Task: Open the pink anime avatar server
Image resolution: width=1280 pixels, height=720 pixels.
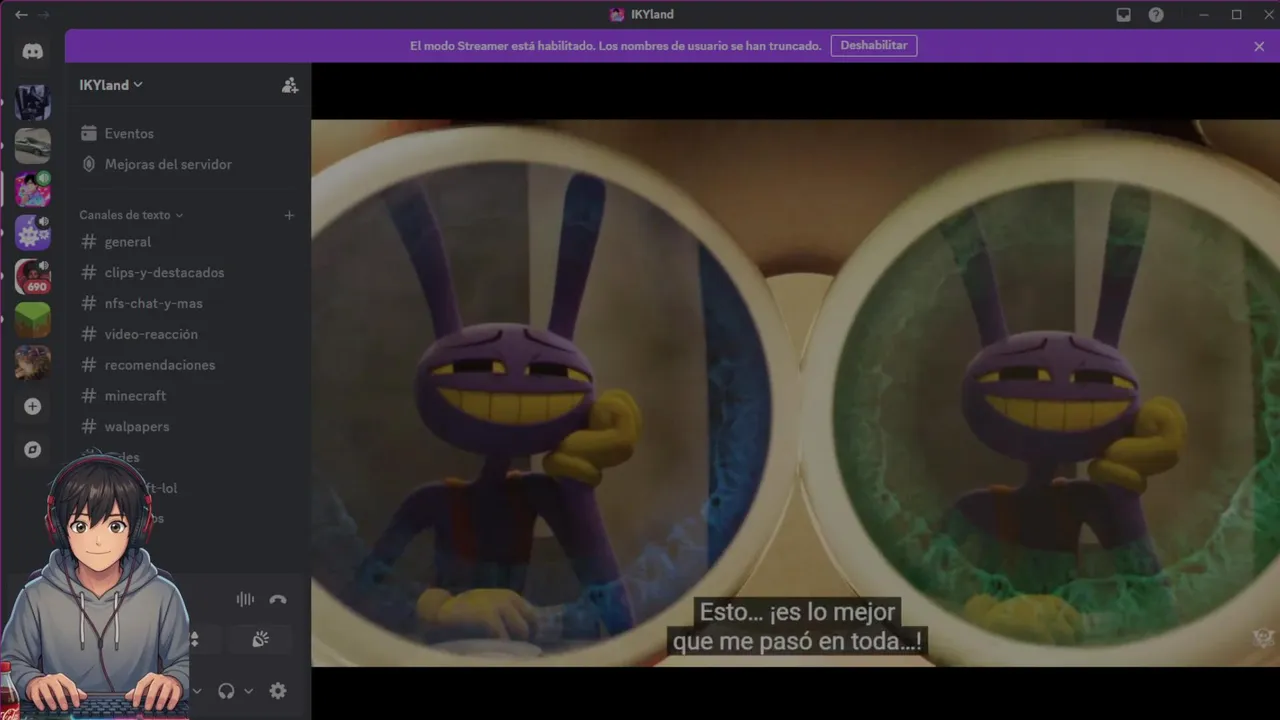Action: coord(33,189)
